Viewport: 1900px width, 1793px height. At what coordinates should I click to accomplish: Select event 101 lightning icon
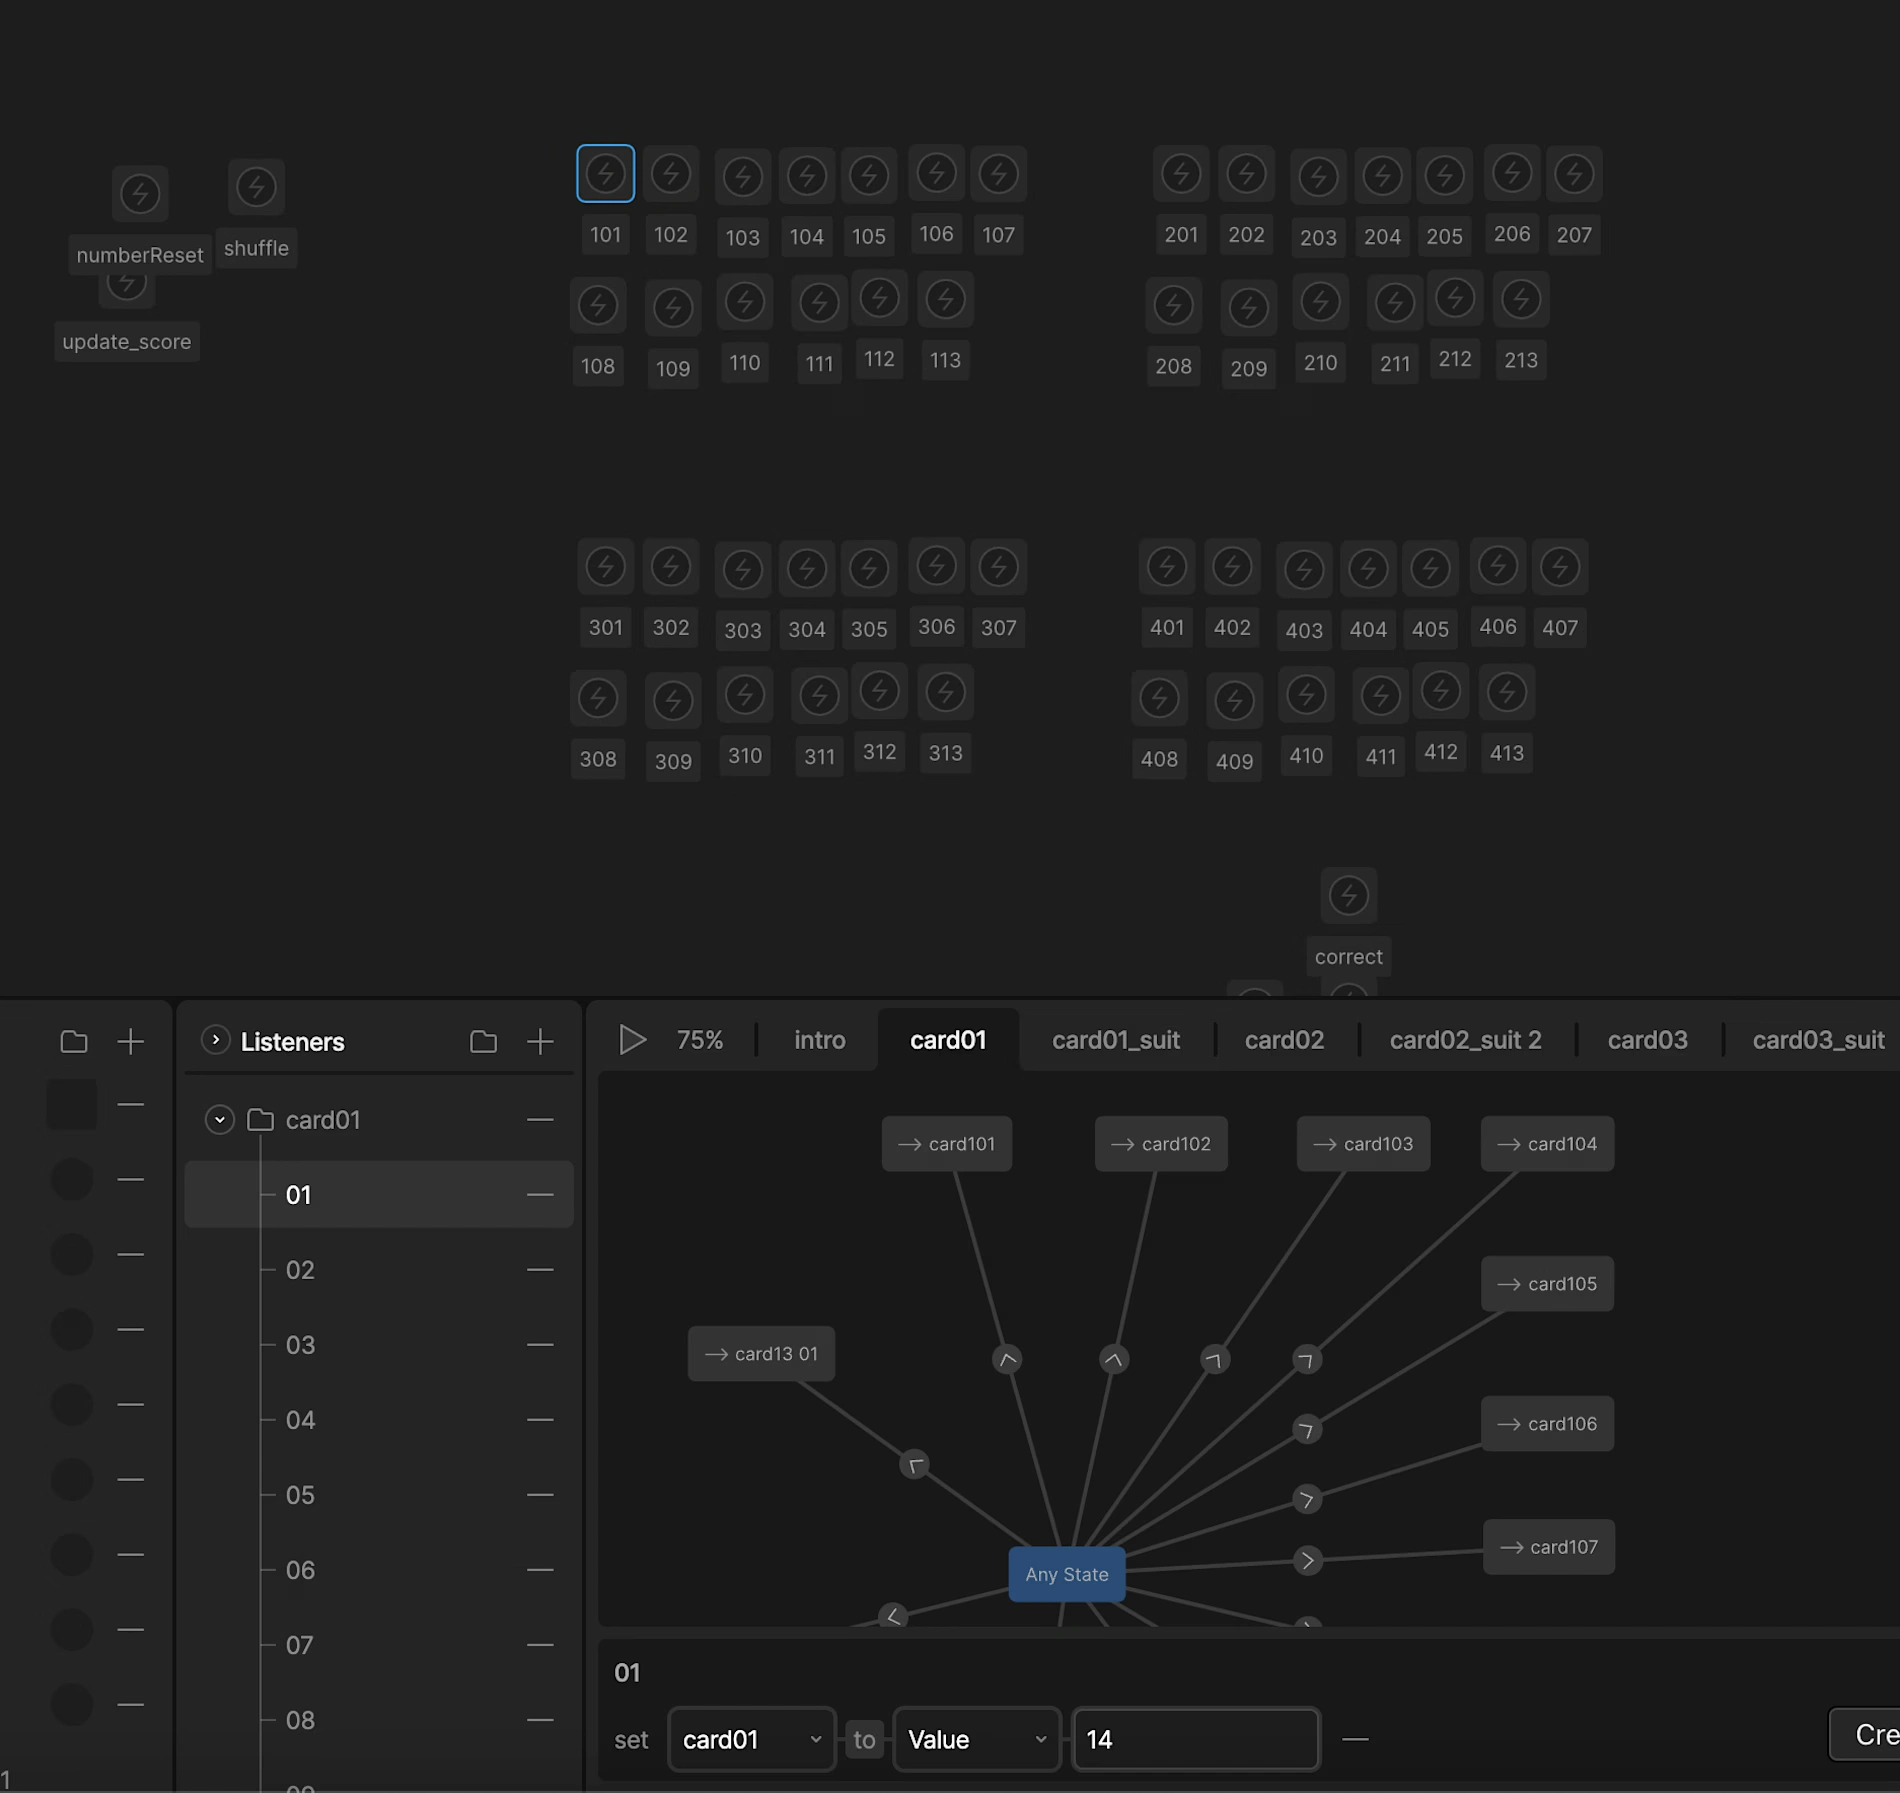click(605, 173)
